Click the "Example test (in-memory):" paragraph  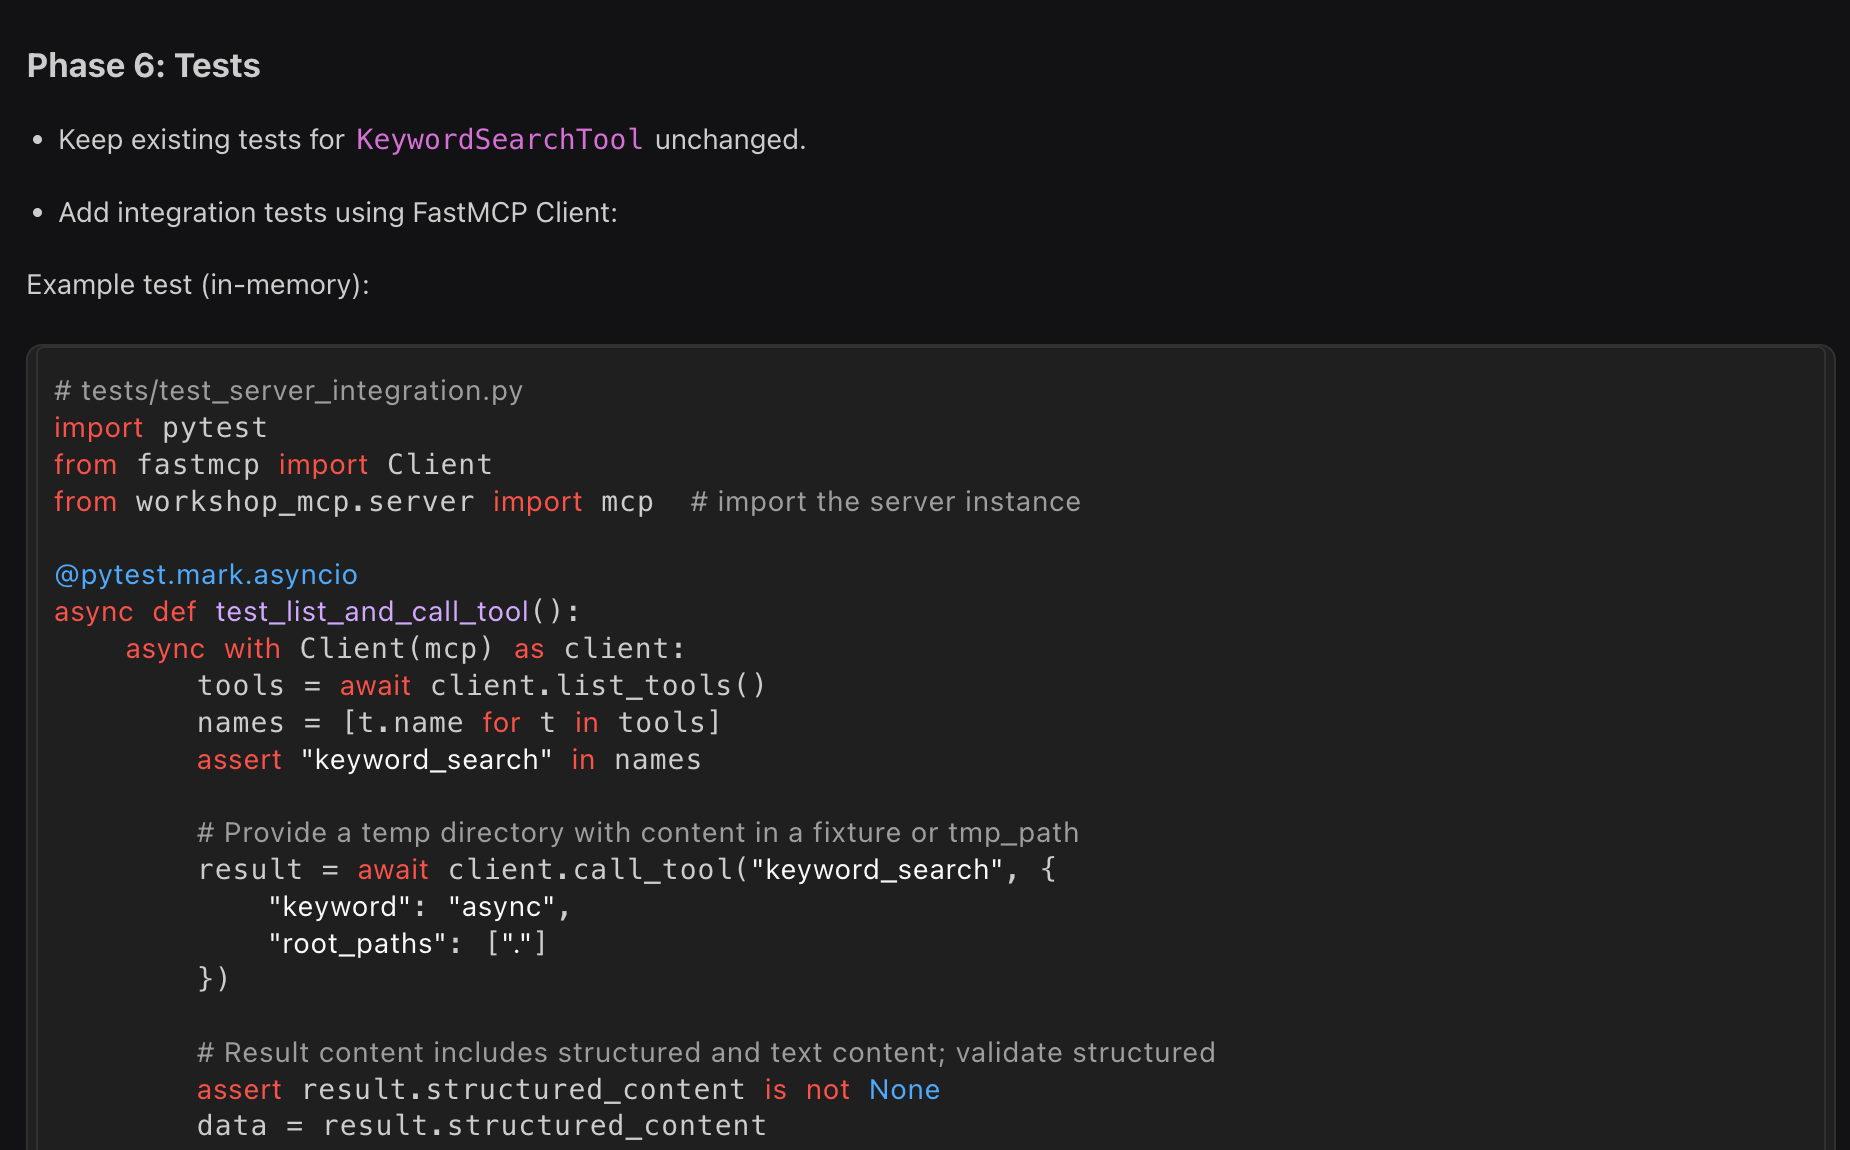click(198, 285)
